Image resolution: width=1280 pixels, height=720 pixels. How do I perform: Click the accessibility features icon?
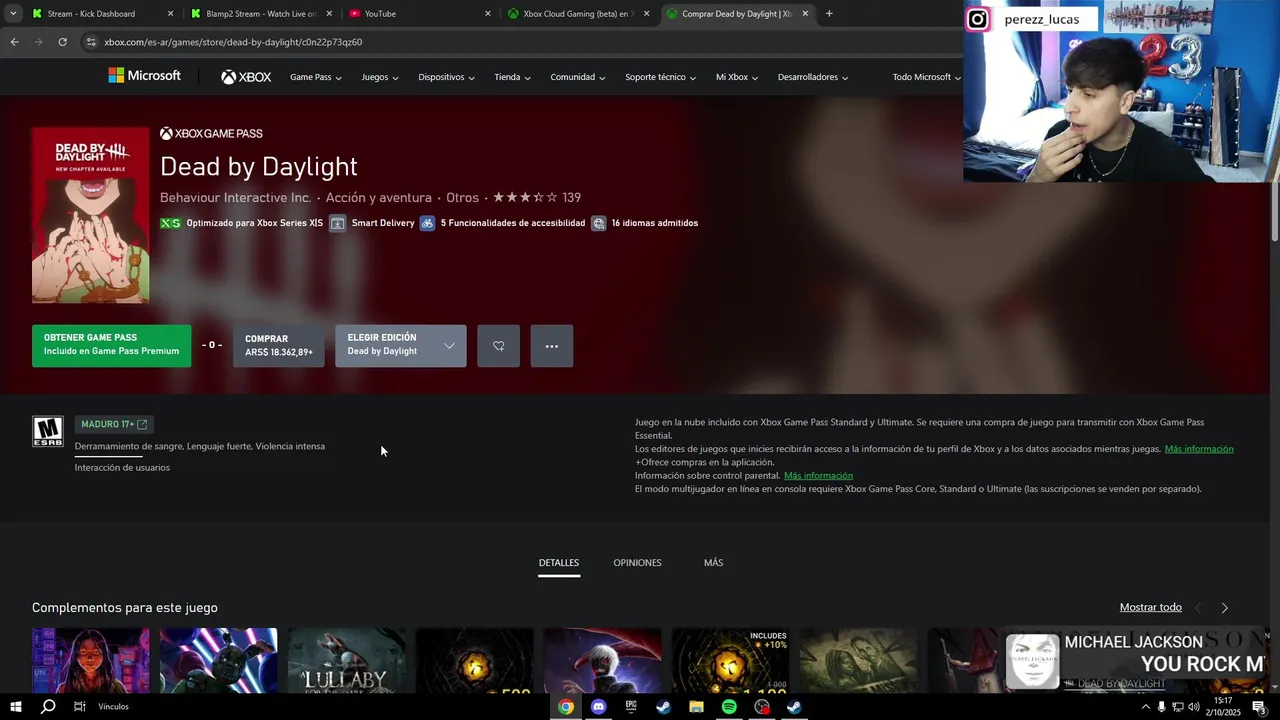click(427, 223)
